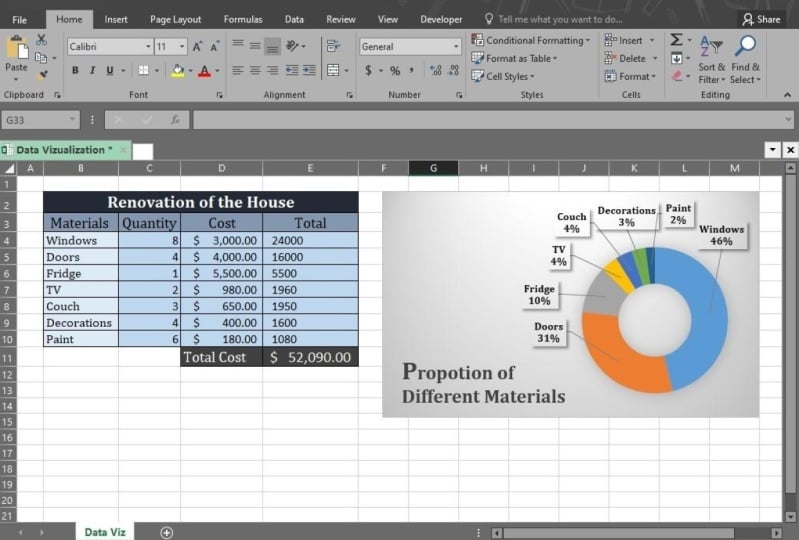799x540 pixels.
Task: Open Find & Select menu
Action: tap(745, 60)
